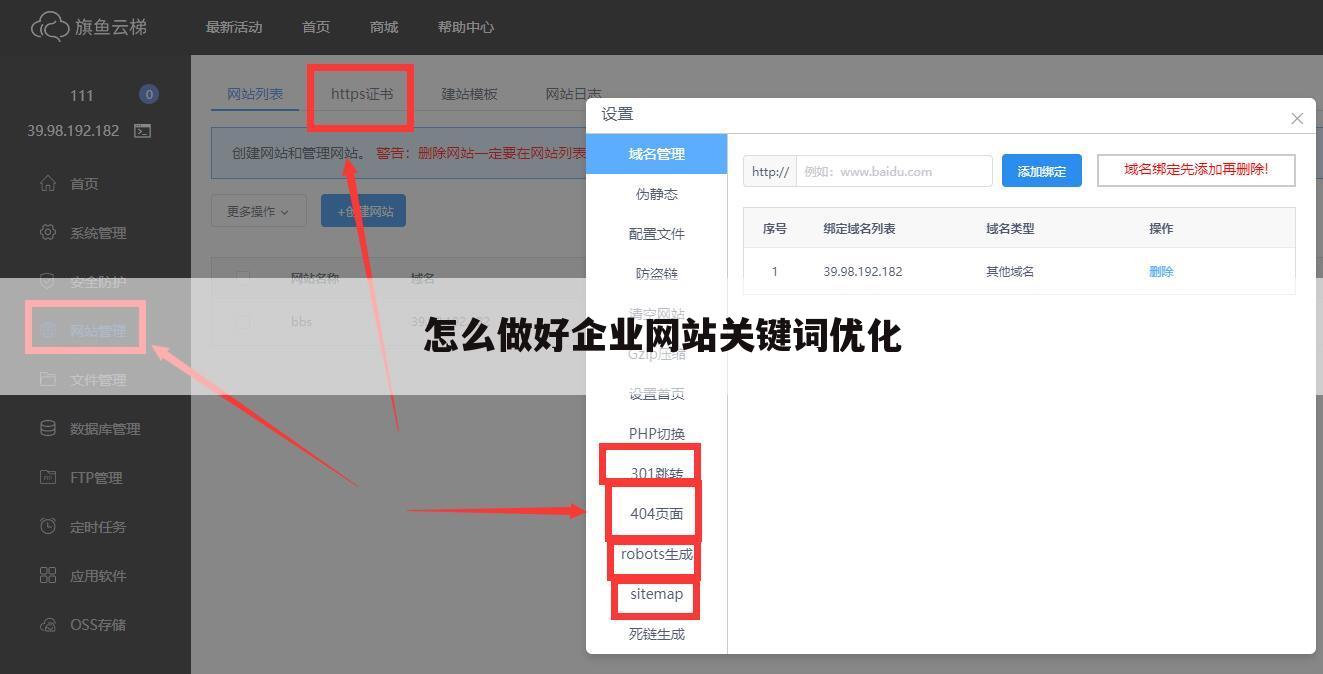Click the 其他域名 domain type cell
This screenshot has height=674, width=1323.
[x=1010, y=271]
